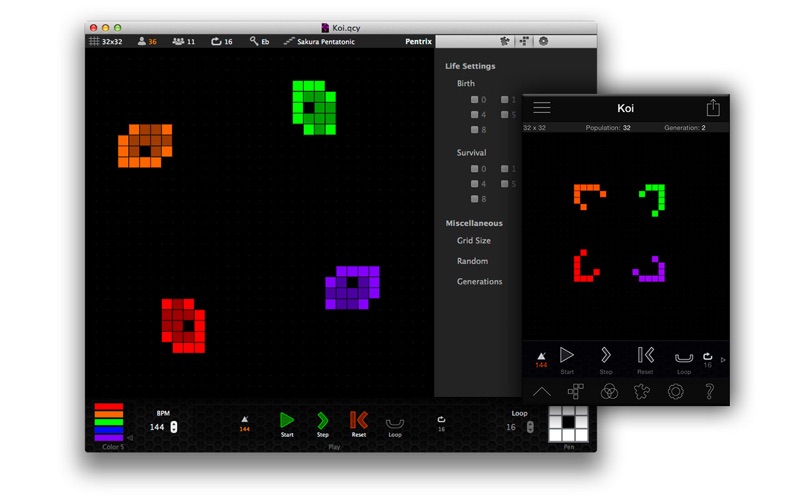The width and height of the screenshot is (800, 500).
Task: Click the green Start play icon in desktop toolbar
Action: coord(287,420)
